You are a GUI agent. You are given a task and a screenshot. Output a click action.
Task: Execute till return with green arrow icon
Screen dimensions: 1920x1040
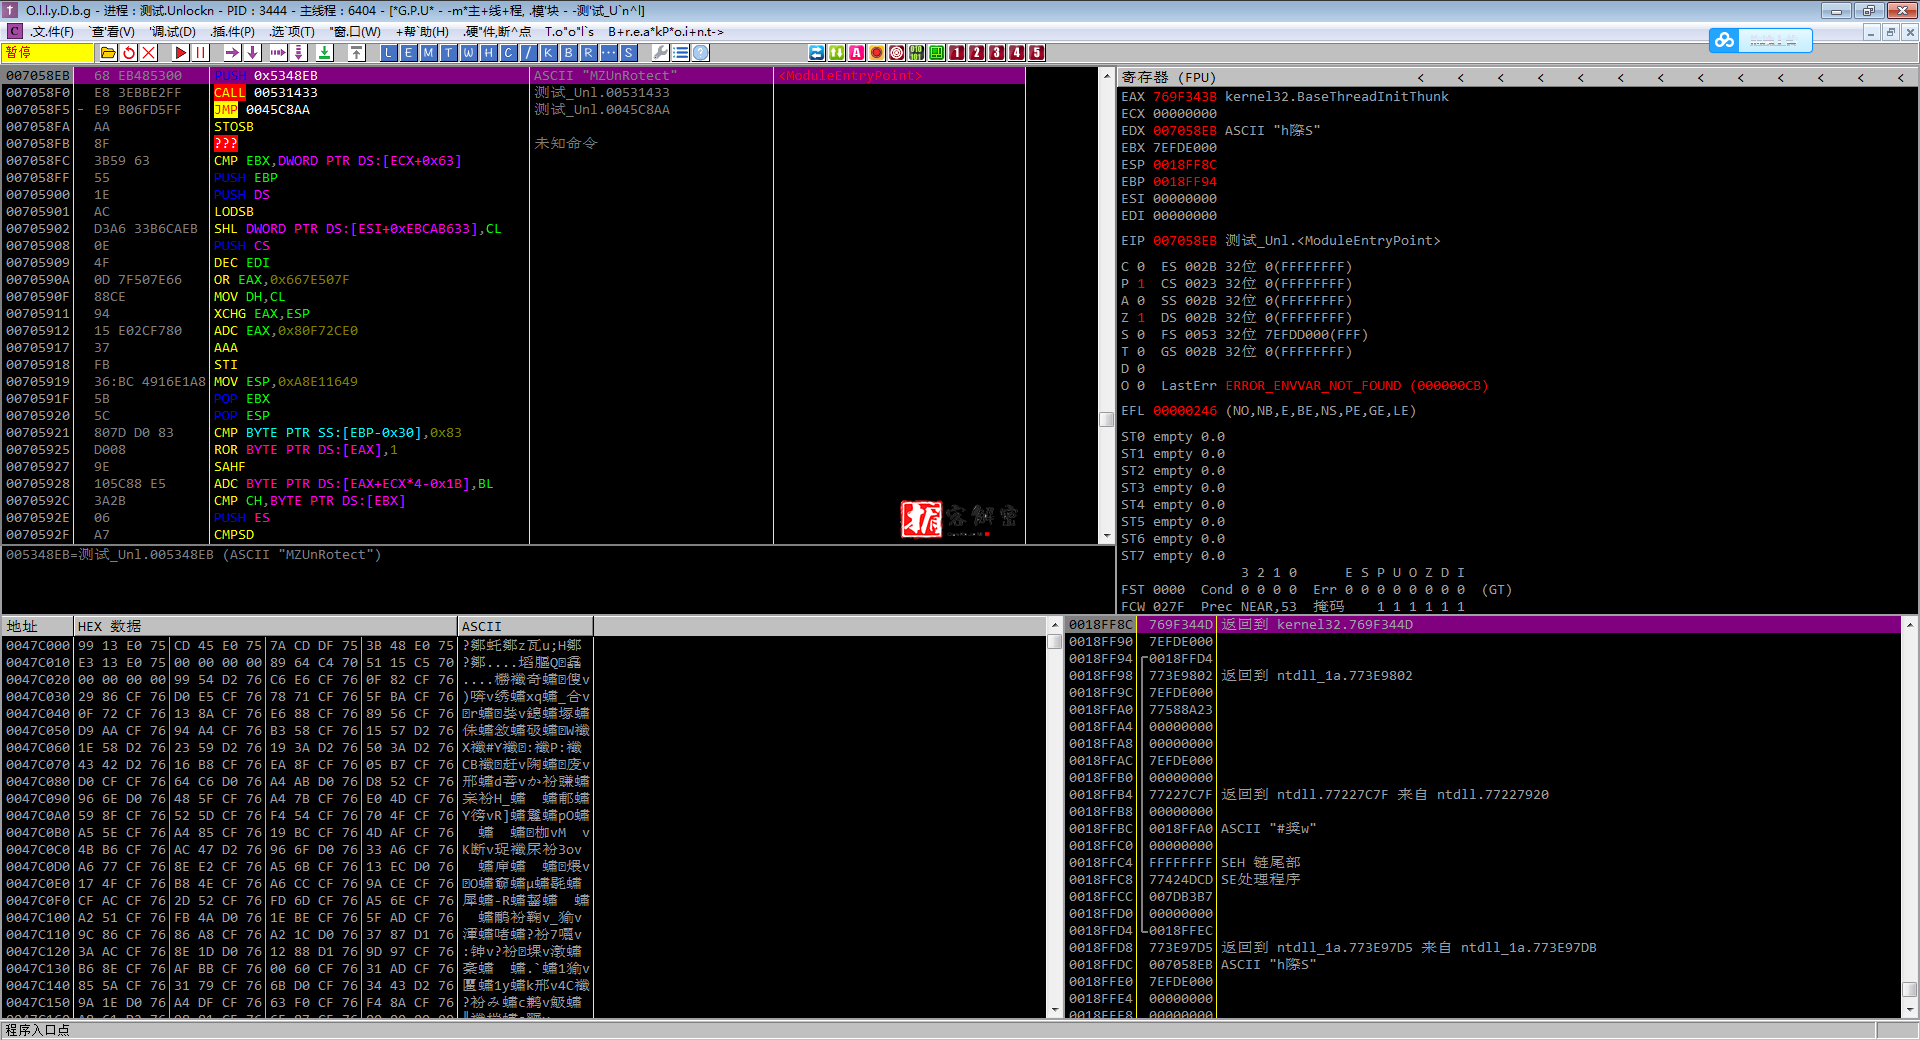(325, 53)
